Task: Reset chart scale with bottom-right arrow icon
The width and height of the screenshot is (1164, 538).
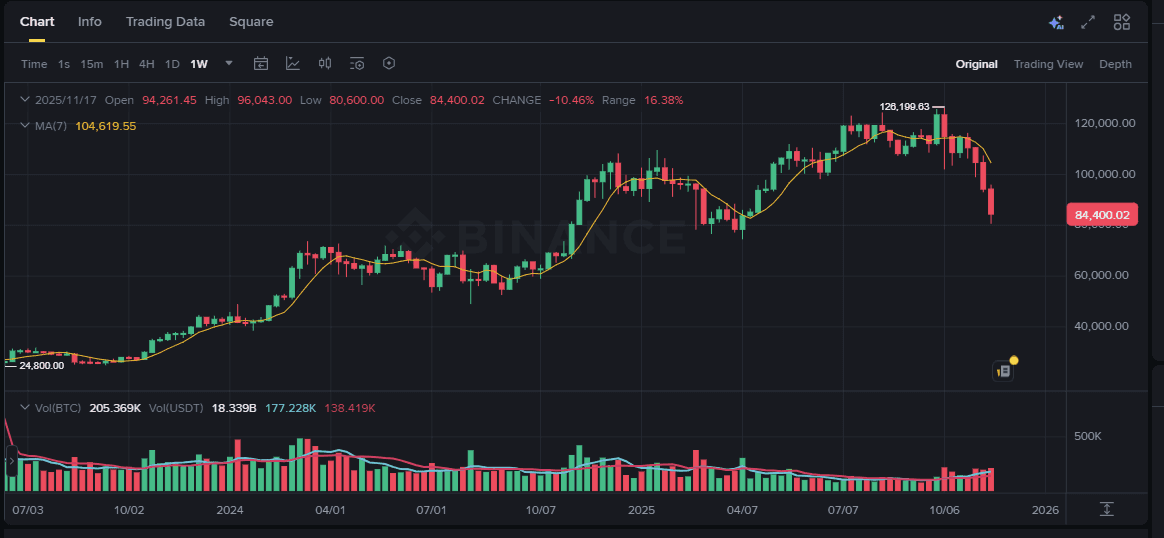Action: click(x=1106, y=509)
